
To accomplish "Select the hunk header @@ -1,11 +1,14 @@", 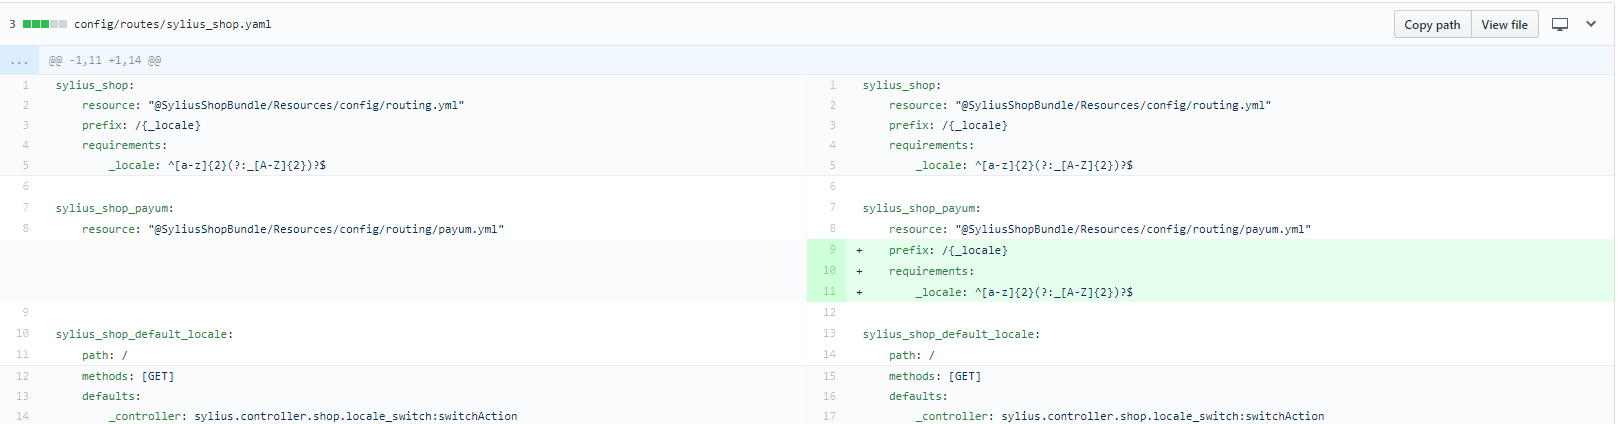I will [105, 60].
